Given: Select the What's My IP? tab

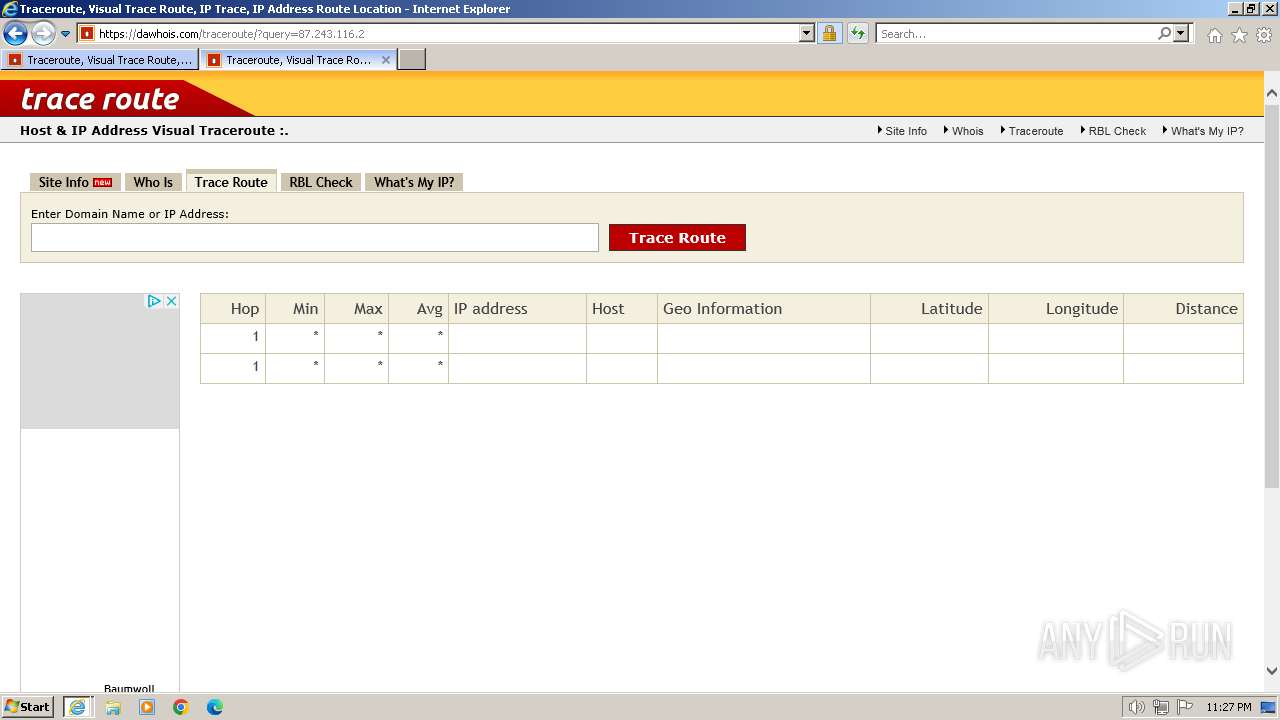Looking at the screenshot, I should coord(414,182).
